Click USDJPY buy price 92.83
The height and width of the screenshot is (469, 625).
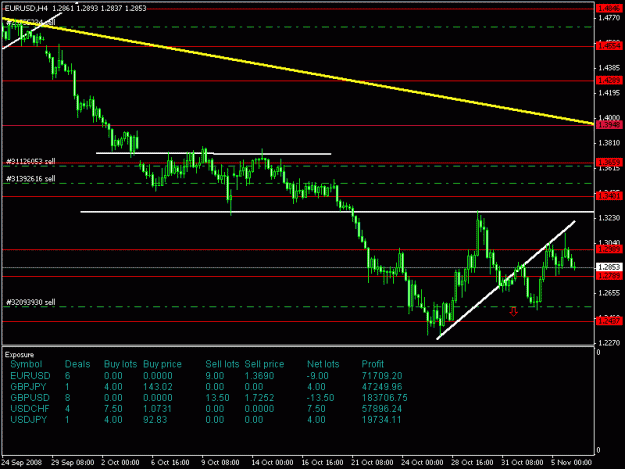pyautogui.click(x=155, y=420)
